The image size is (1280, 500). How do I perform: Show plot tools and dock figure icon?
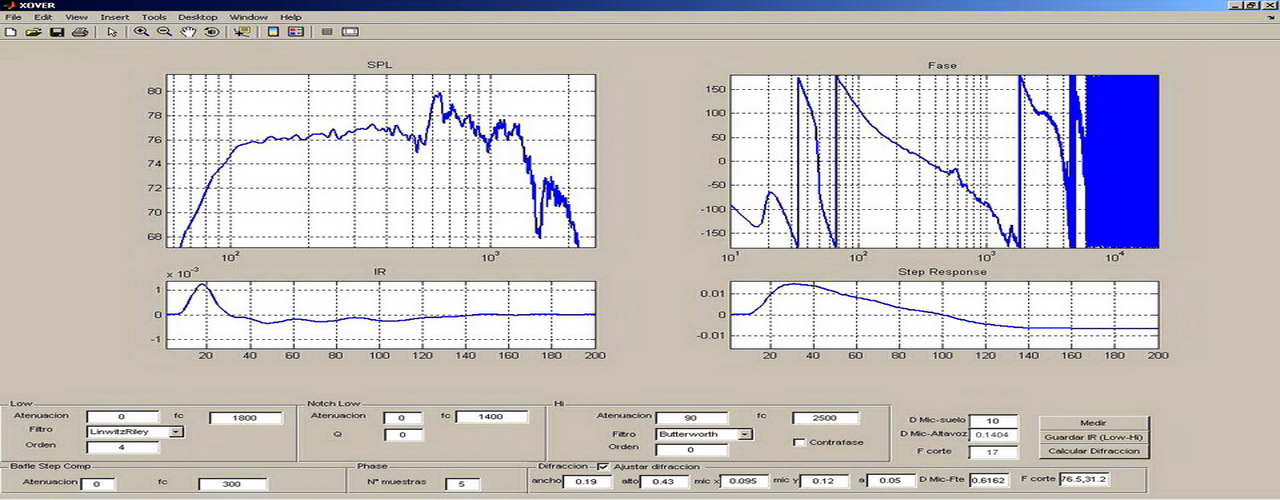click(x=350, y=32)
